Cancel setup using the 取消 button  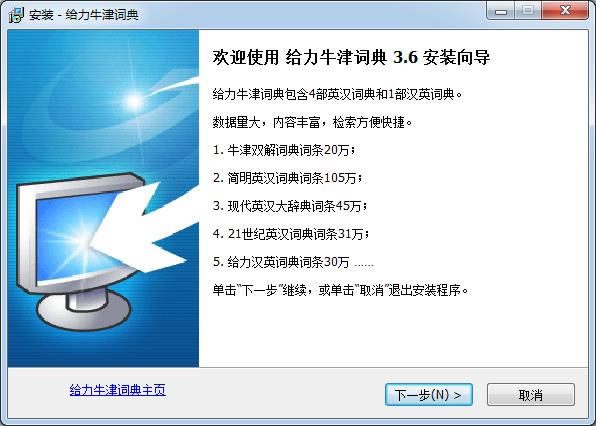pos(531,395)
